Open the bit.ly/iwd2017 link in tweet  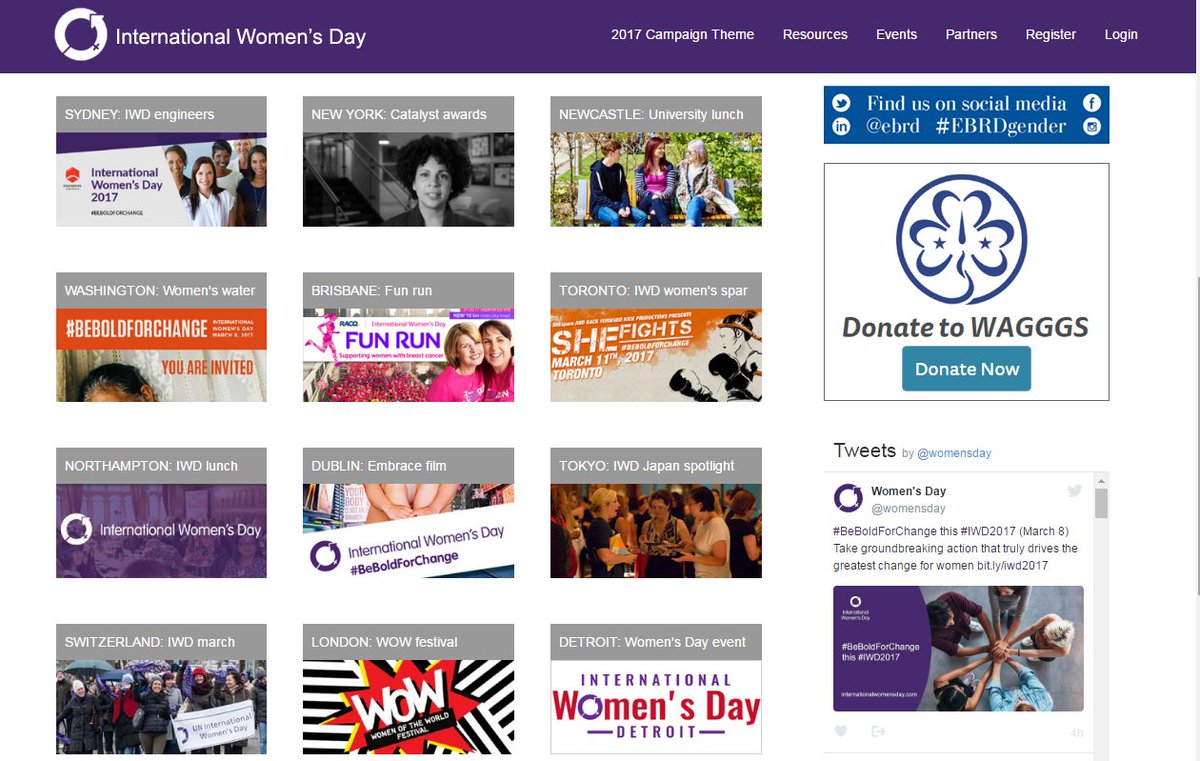point(1014,566)
